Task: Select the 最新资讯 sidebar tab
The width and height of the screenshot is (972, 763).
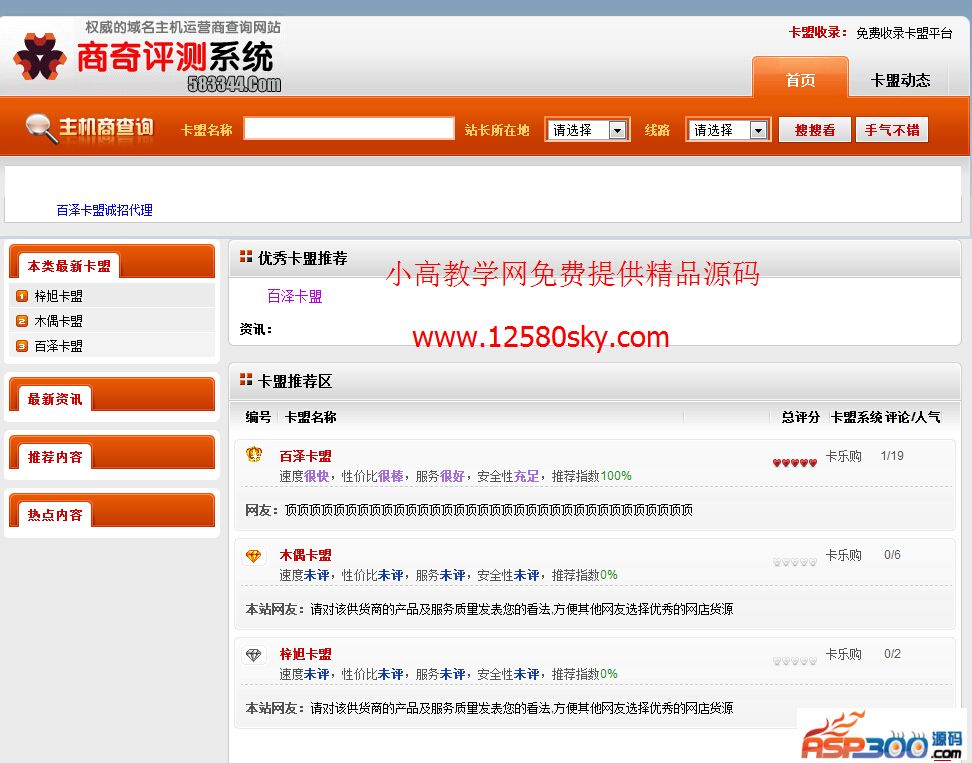Action: [55, 399]
